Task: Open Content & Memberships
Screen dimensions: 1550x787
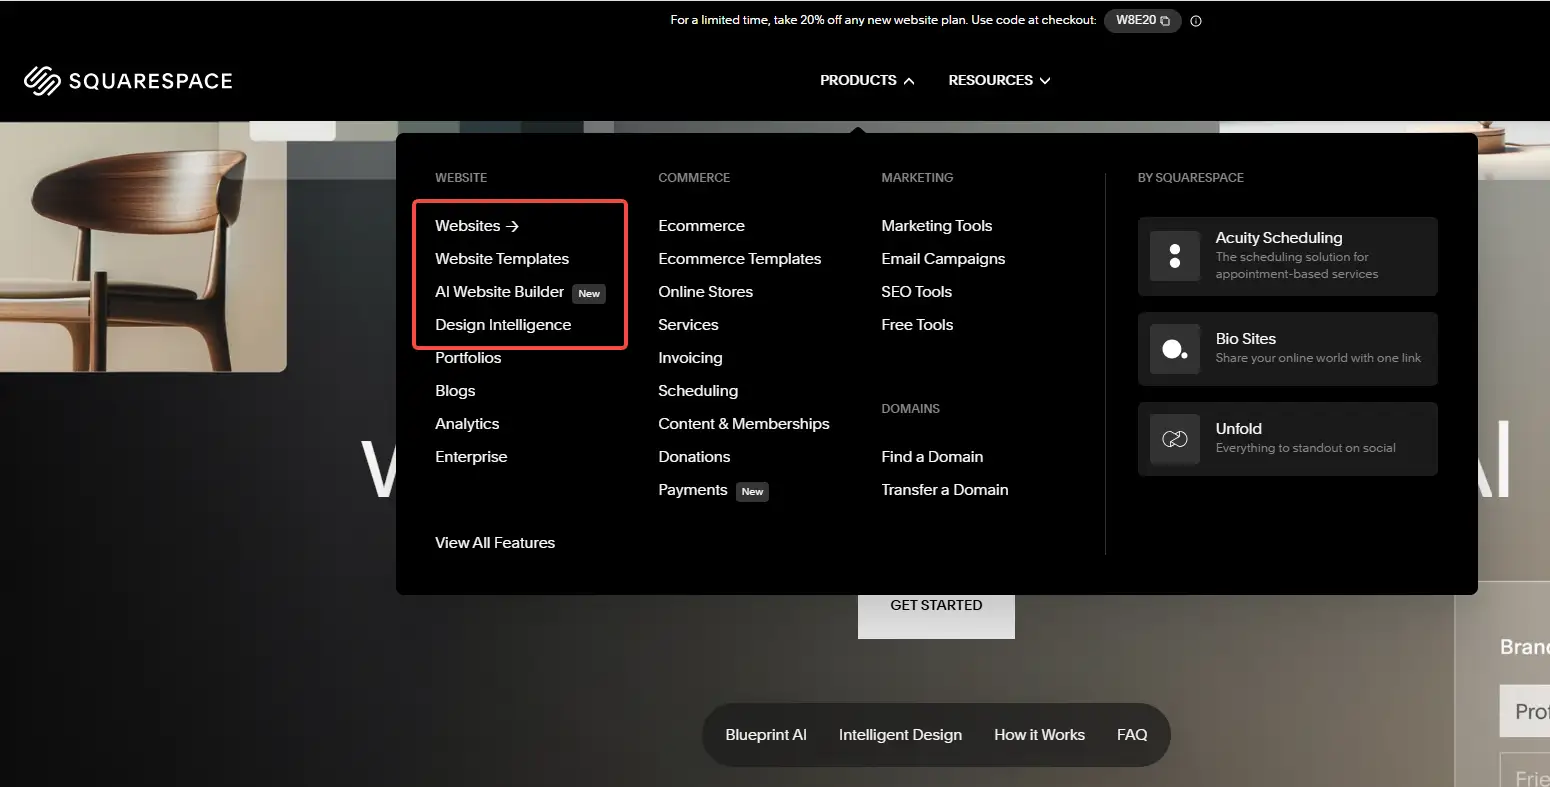Action: tap(744, 424)
